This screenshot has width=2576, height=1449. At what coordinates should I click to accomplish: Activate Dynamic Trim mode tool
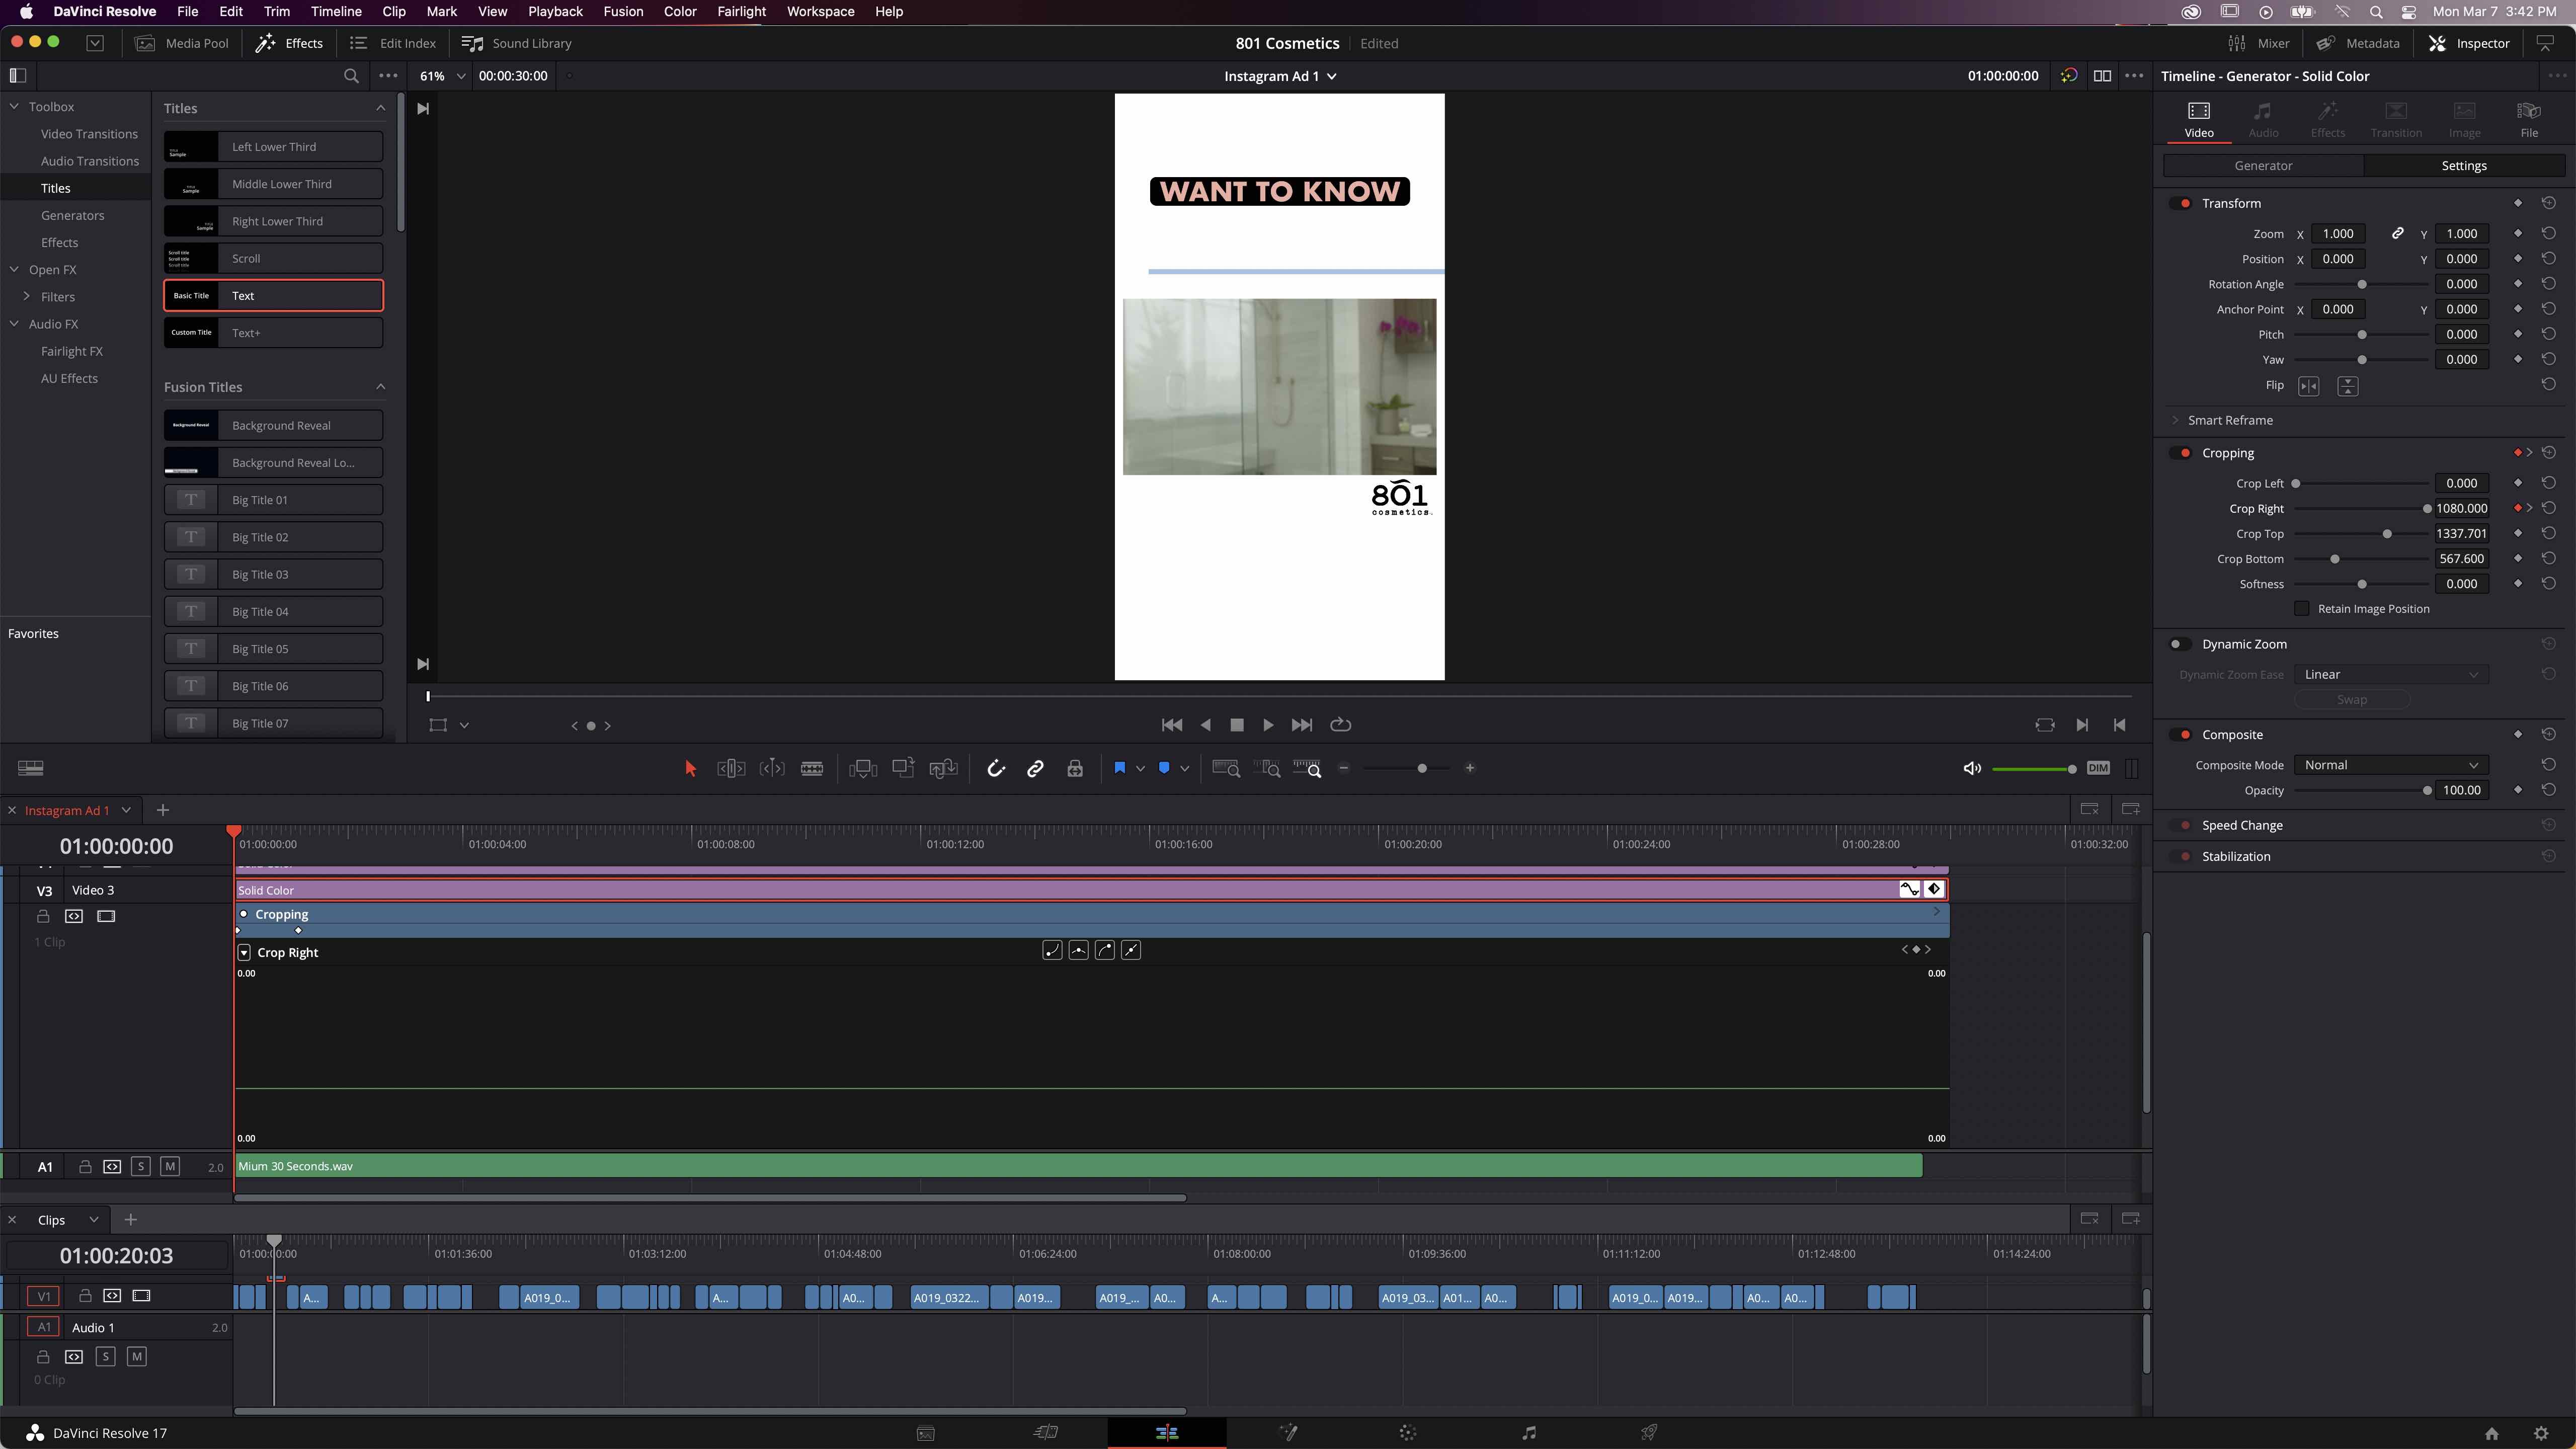click(772, 768)
